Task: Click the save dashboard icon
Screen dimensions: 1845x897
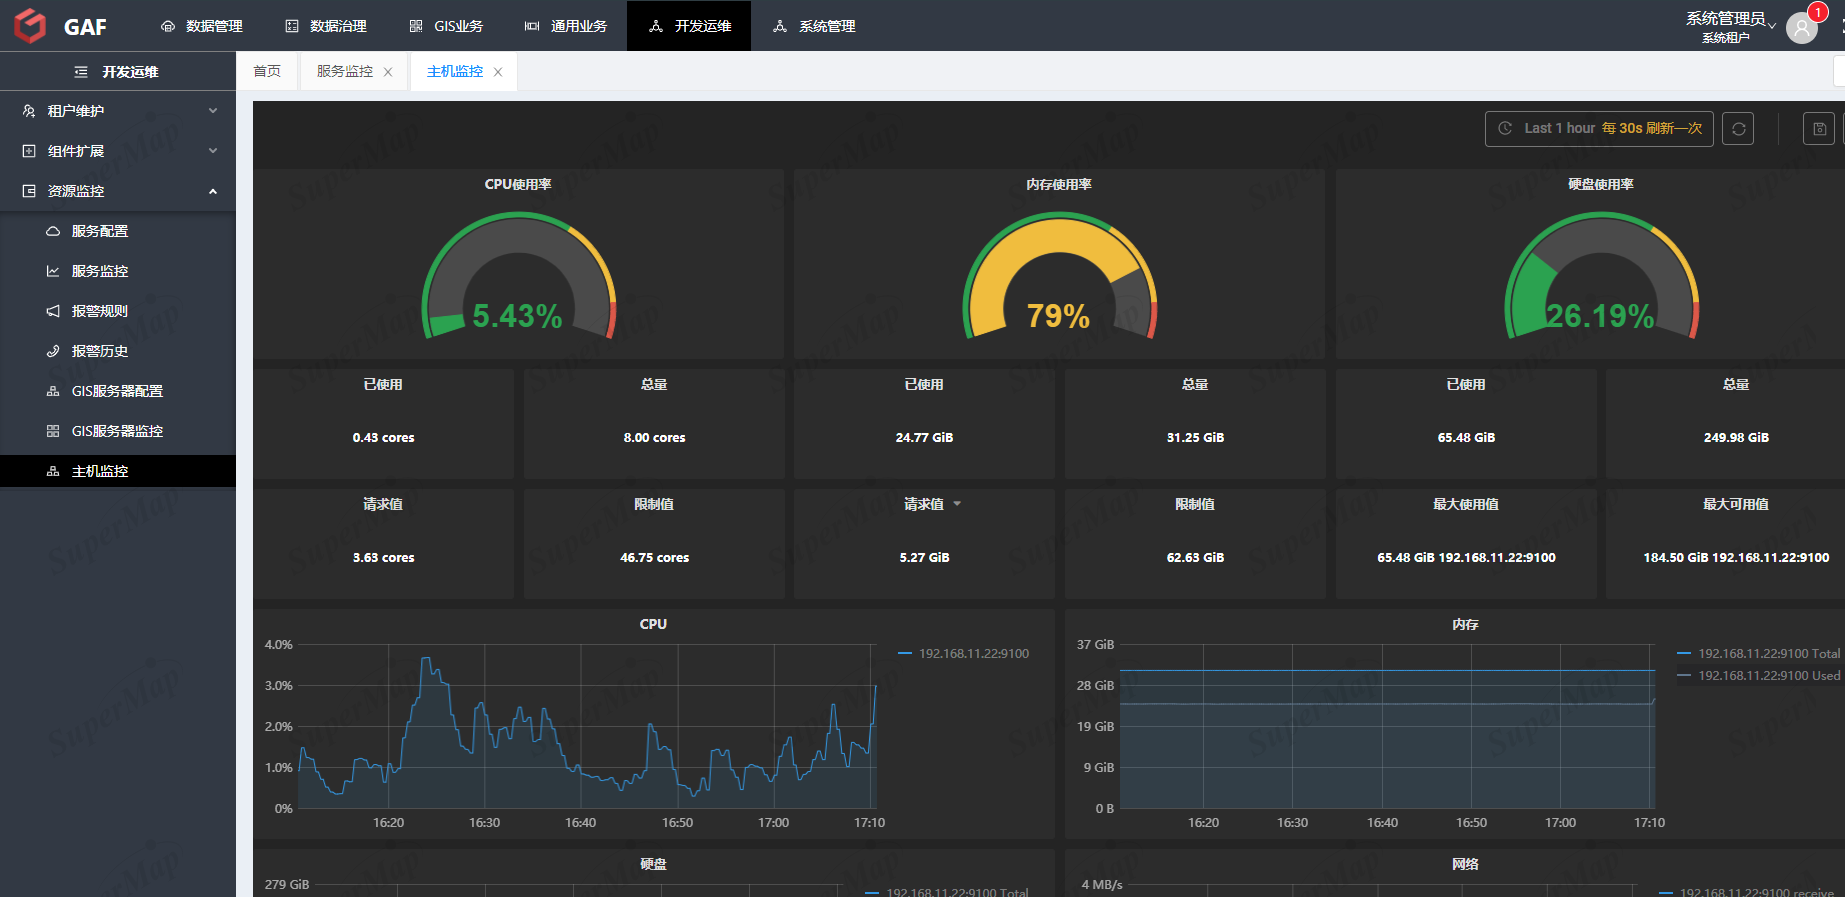Action: [x=1819, y=128]
